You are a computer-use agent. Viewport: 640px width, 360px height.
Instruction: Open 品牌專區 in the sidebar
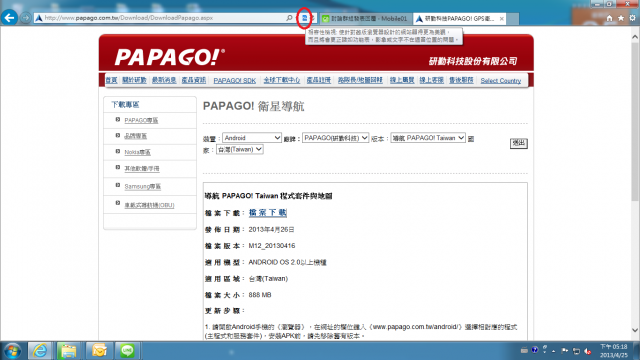tap(136, 136)
